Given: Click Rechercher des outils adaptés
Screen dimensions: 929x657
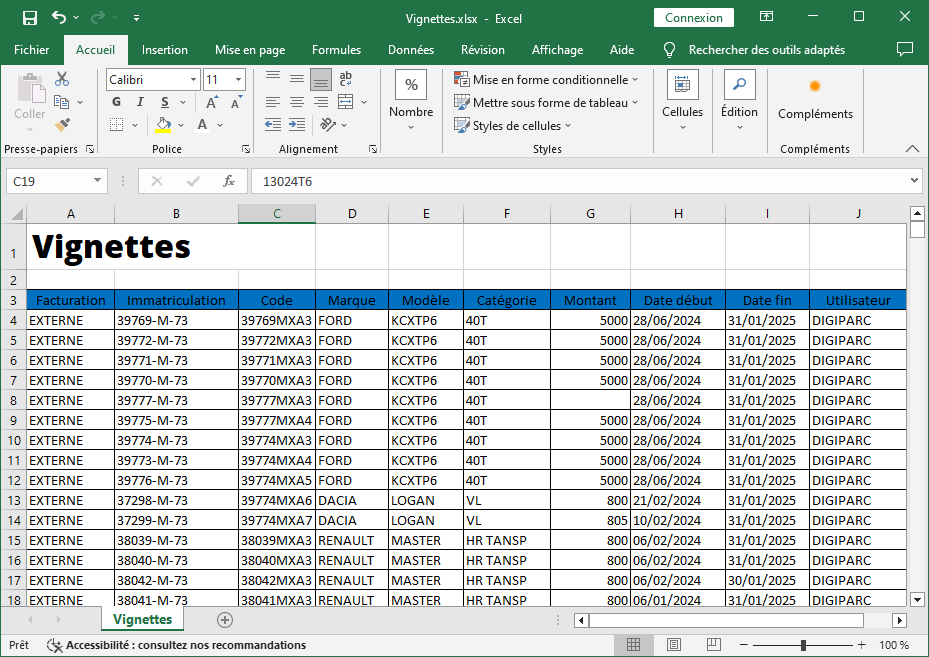Looking at the screenshot, I should [767, 50].
